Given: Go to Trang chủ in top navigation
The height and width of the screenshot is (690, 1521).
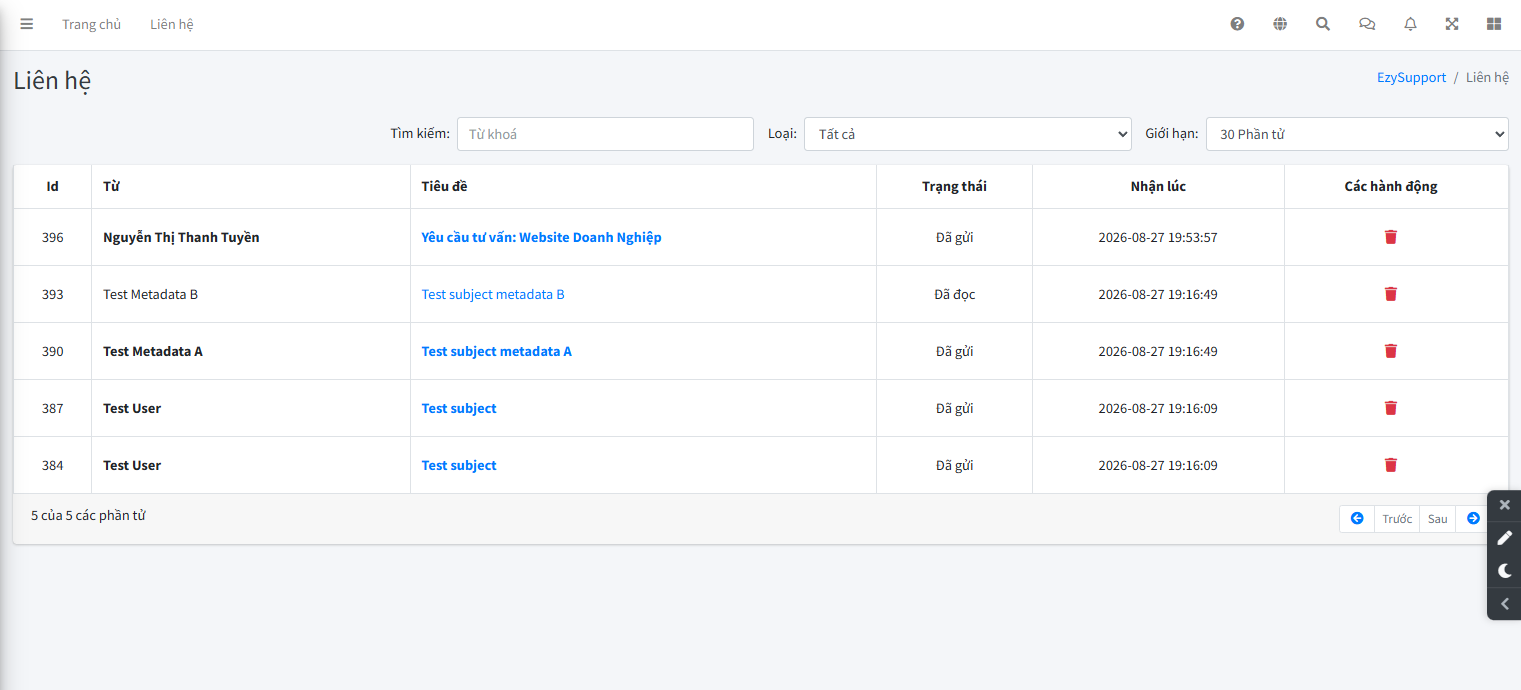Looking at the screenshot, I should click(91, 24).
